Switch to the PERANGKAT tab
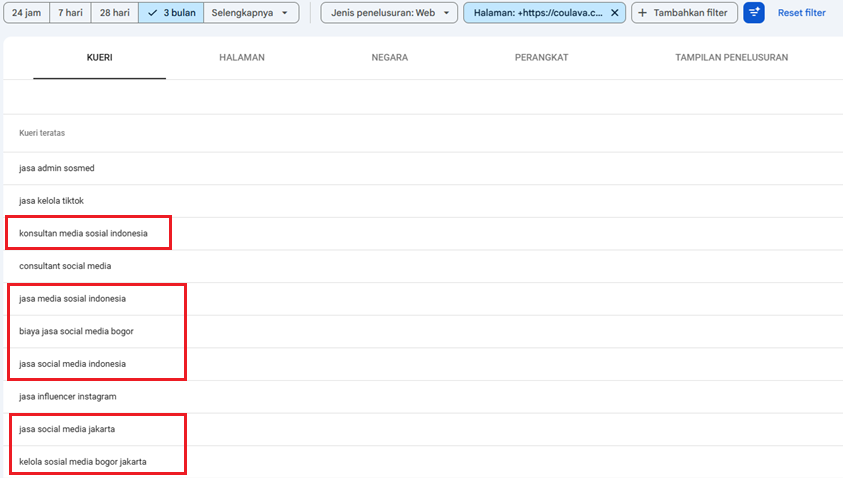This screenshot has width=843, height=478. [541, 58]
